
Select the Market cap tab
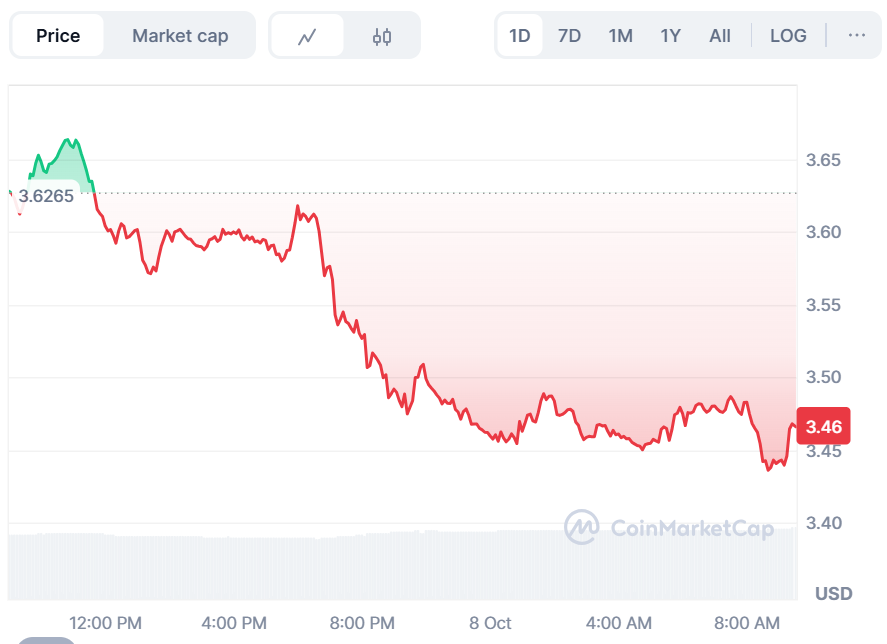(x=180, y=36)
